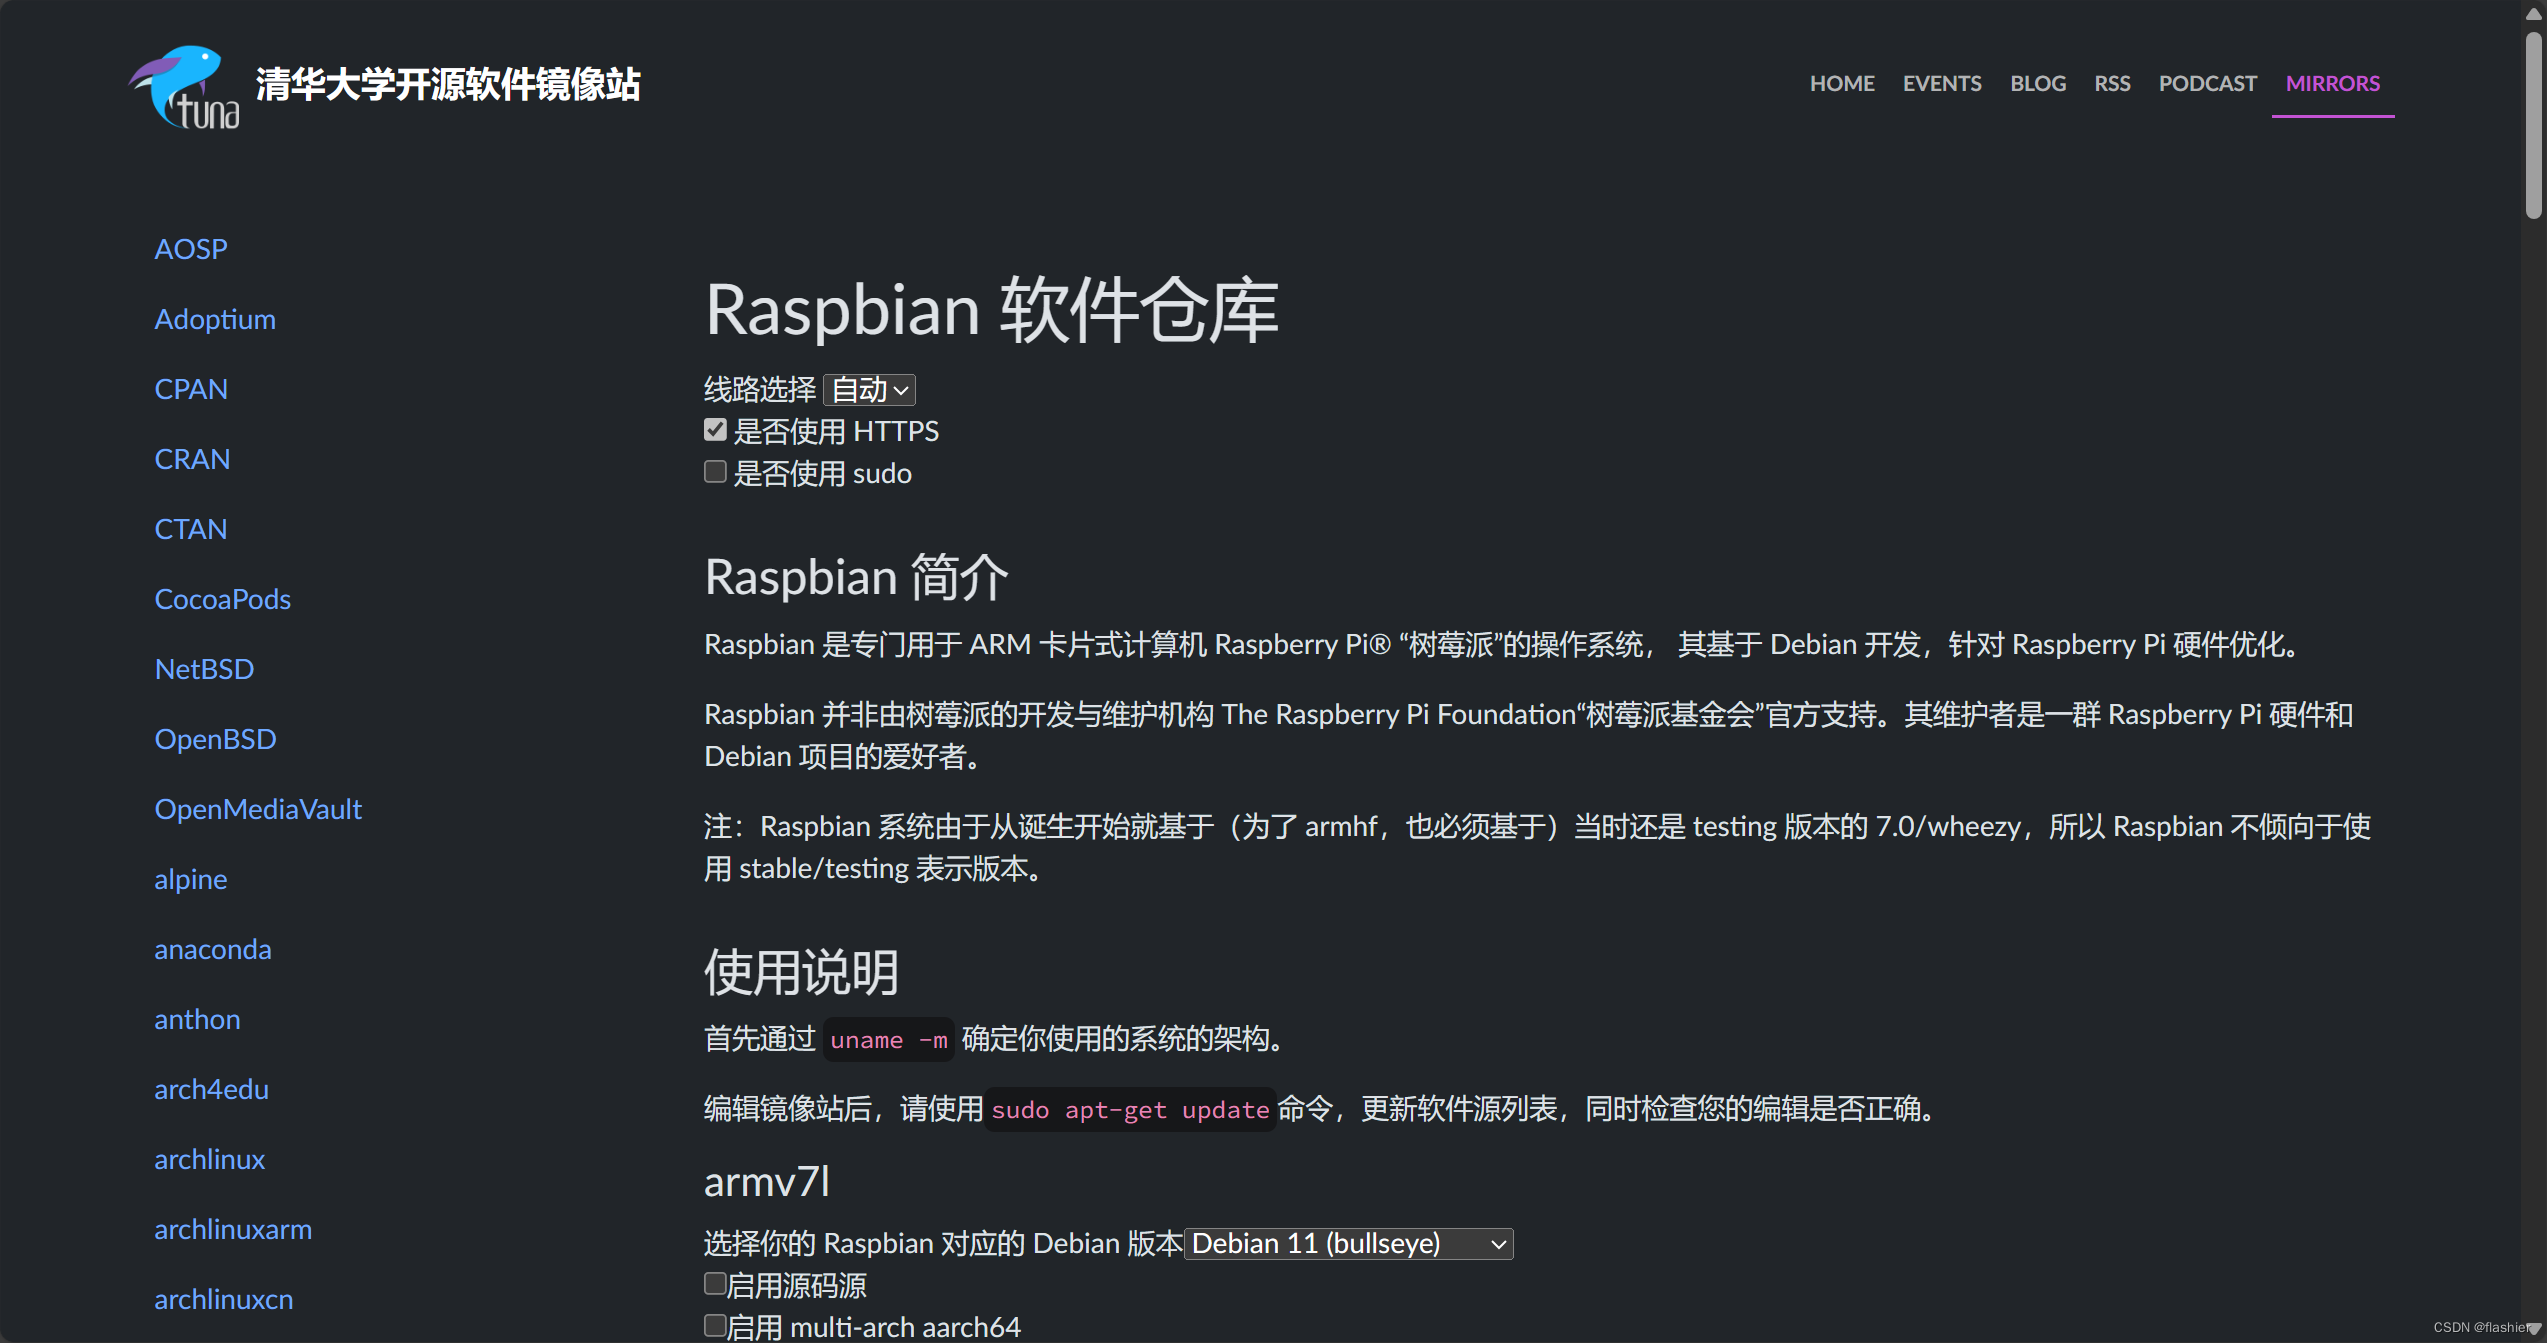This screenshot has height=1343, width=2547.
Task: Click the 清华大学开源软件镜像站 site title
Action: click(447, 84)
